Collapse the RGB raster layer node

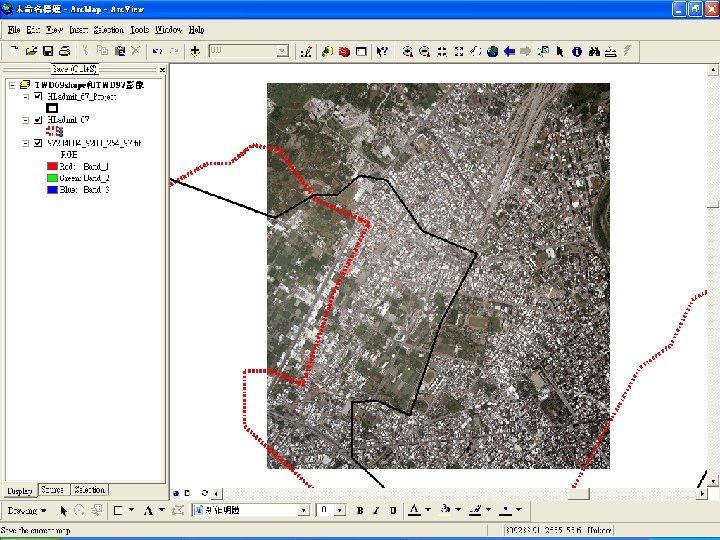click(x=26, y=143)
